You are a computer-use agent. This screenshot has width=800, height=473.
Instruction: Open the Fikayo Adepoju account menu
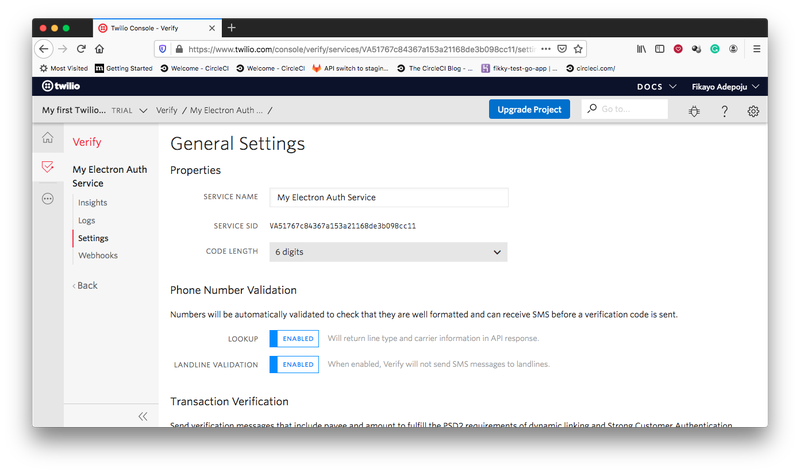pos(725,87)
